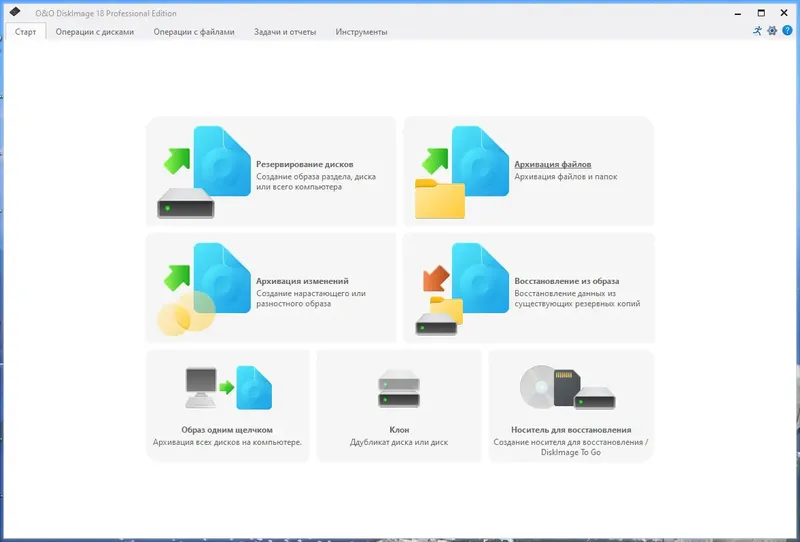The height and width of the screenshot is (542, 800).
Task: Click the Носитель для восстановления media icon
Action: pos(567,387)
